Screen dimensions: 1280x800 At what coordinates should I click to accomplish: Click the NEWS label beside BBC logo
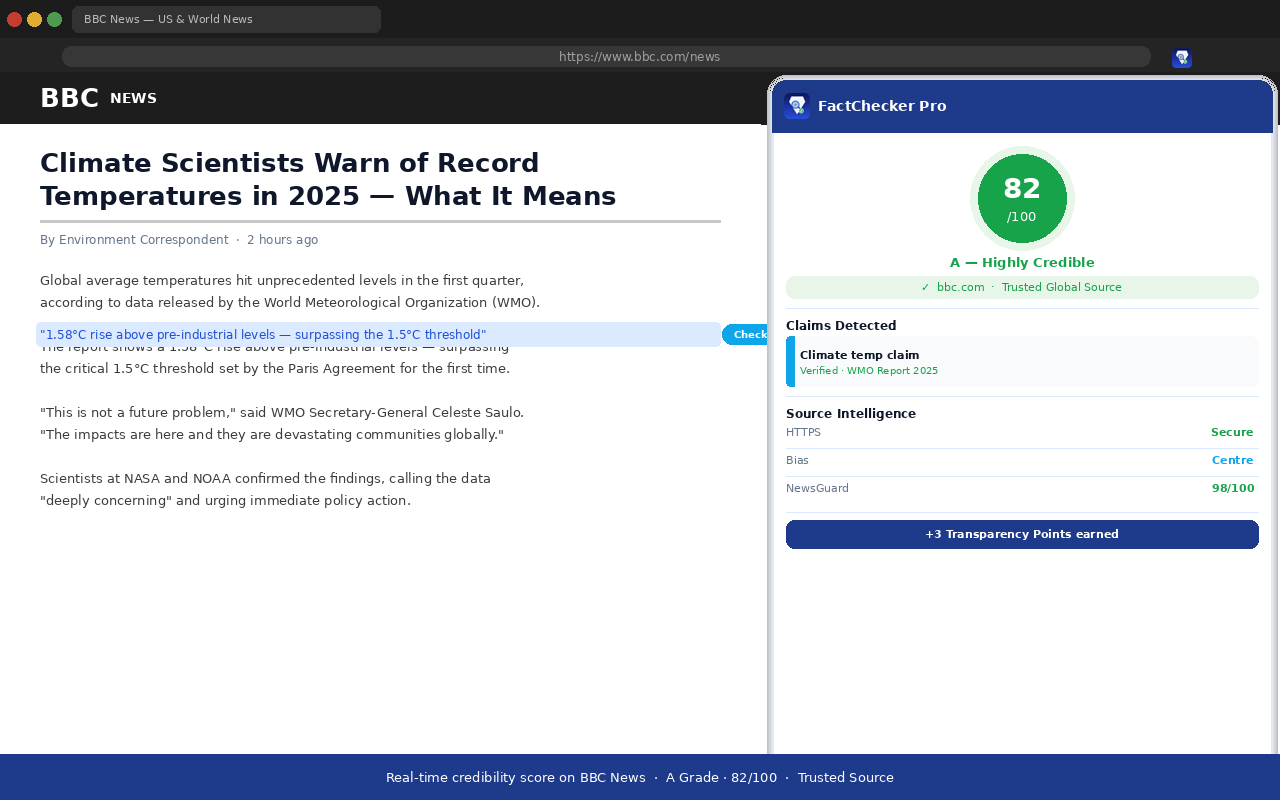click(x=133, y=98)
